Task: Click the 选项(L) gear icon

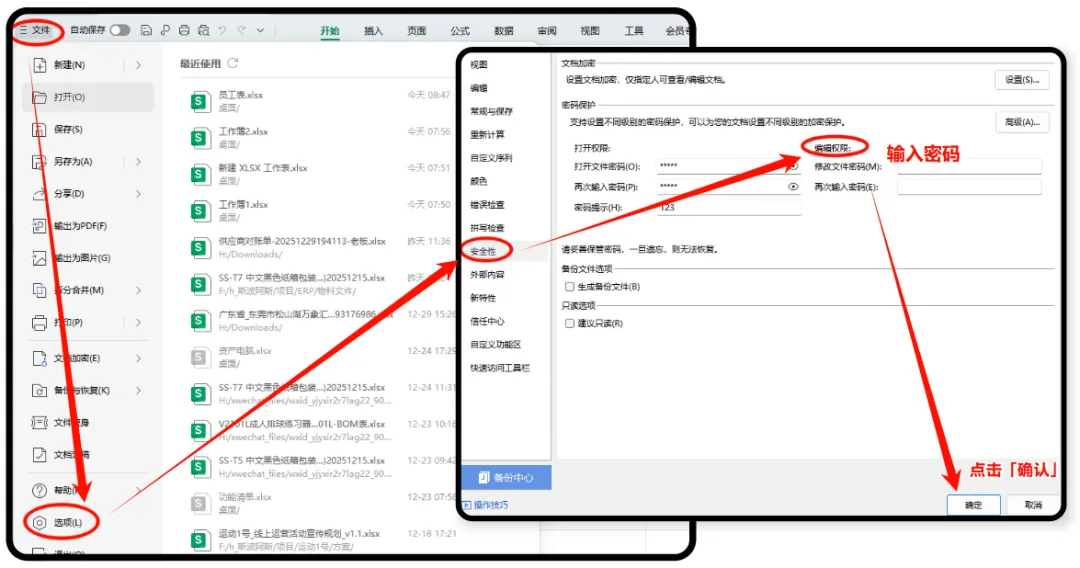Action: [39, 523]
